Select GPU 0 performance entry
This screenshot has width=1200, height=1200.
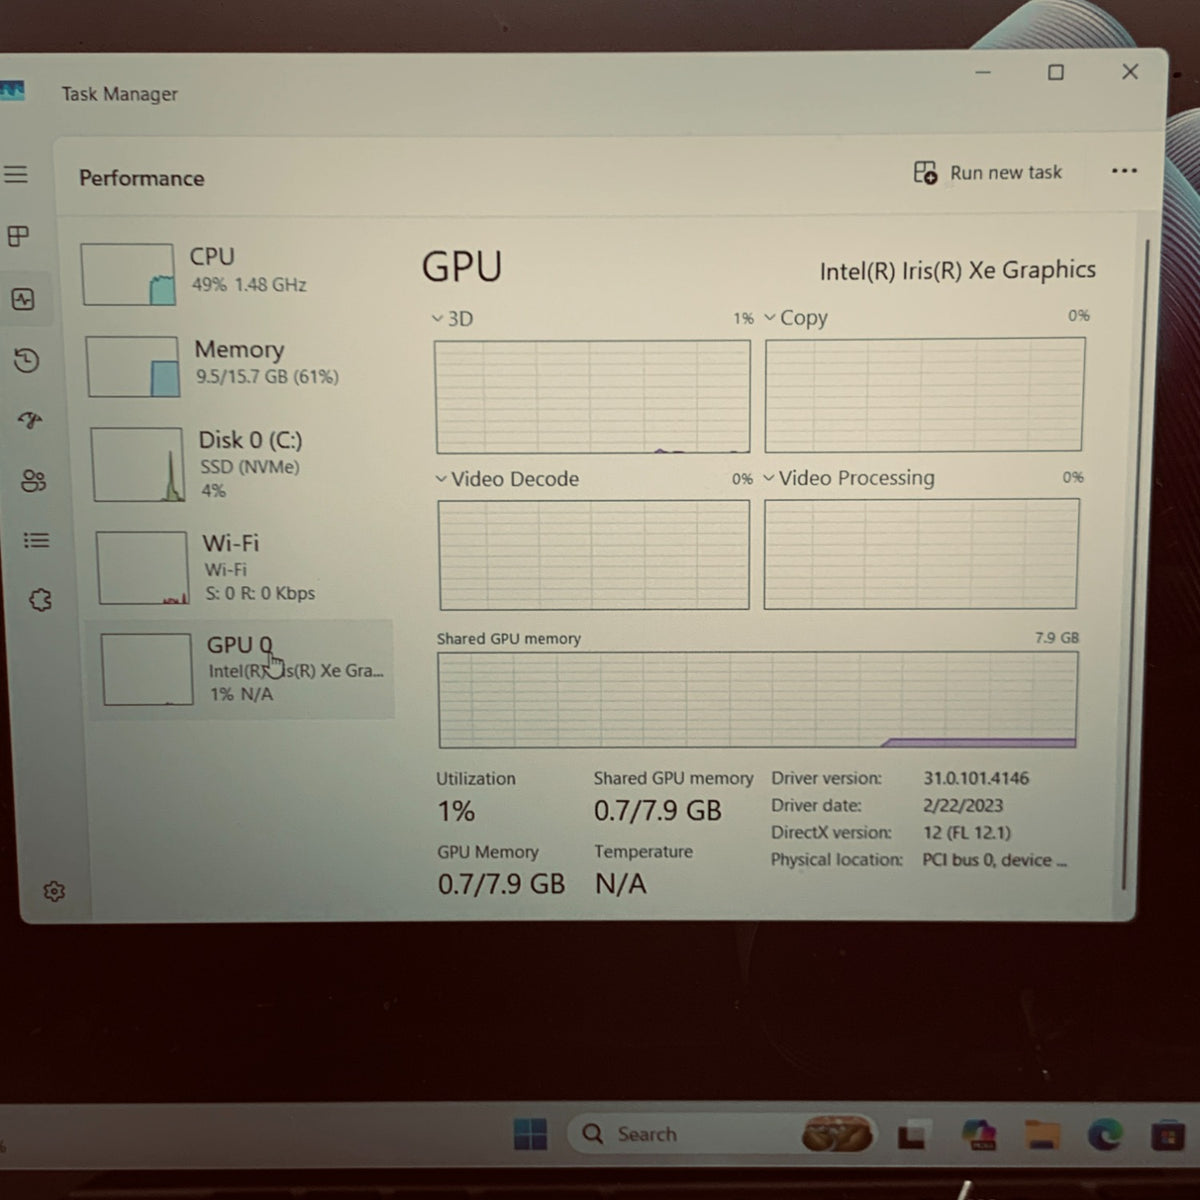coord(243,669)
